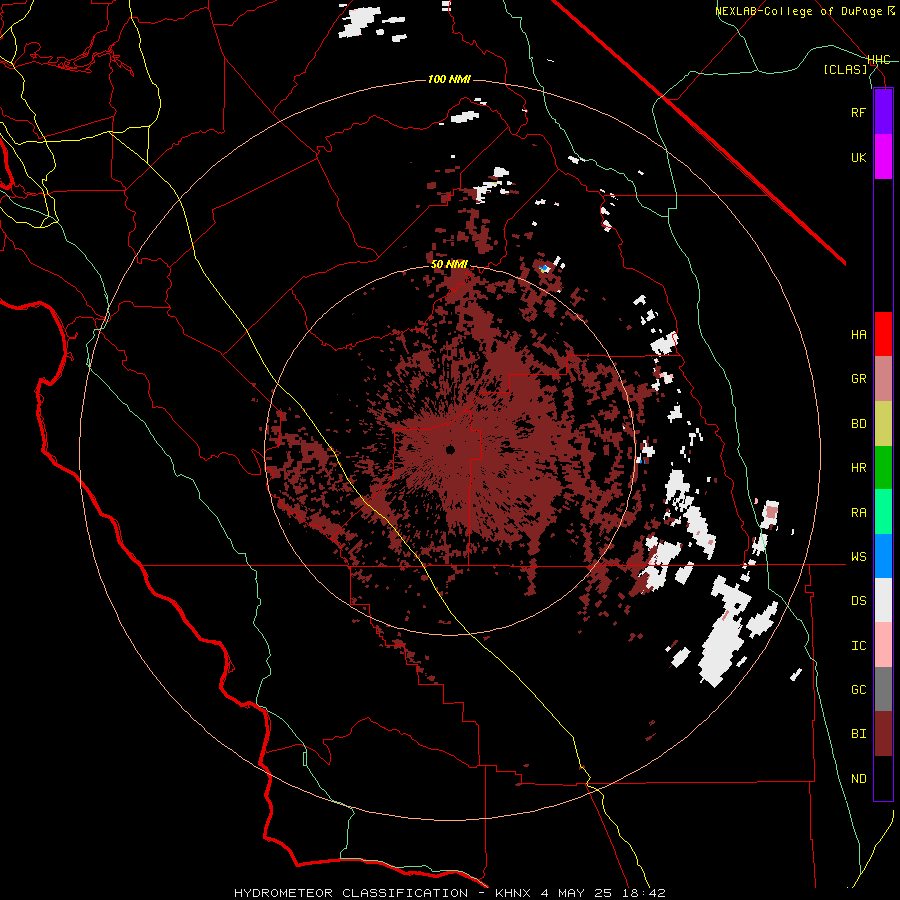Click the radar site center dot
This screenshot has height=900, width=900.
[450, 449]
